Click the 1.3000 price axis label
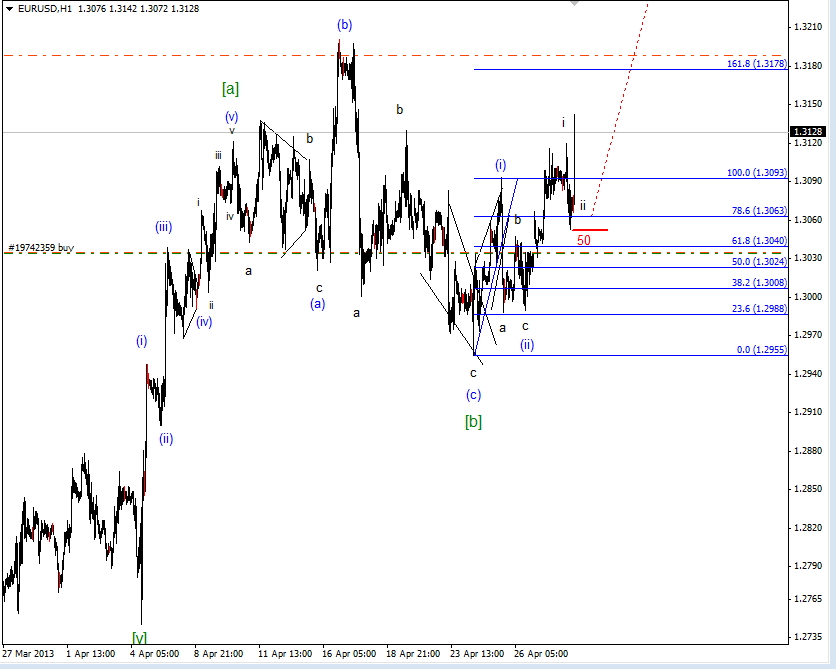This screenshot has height=669, width=836. point(808,296)
